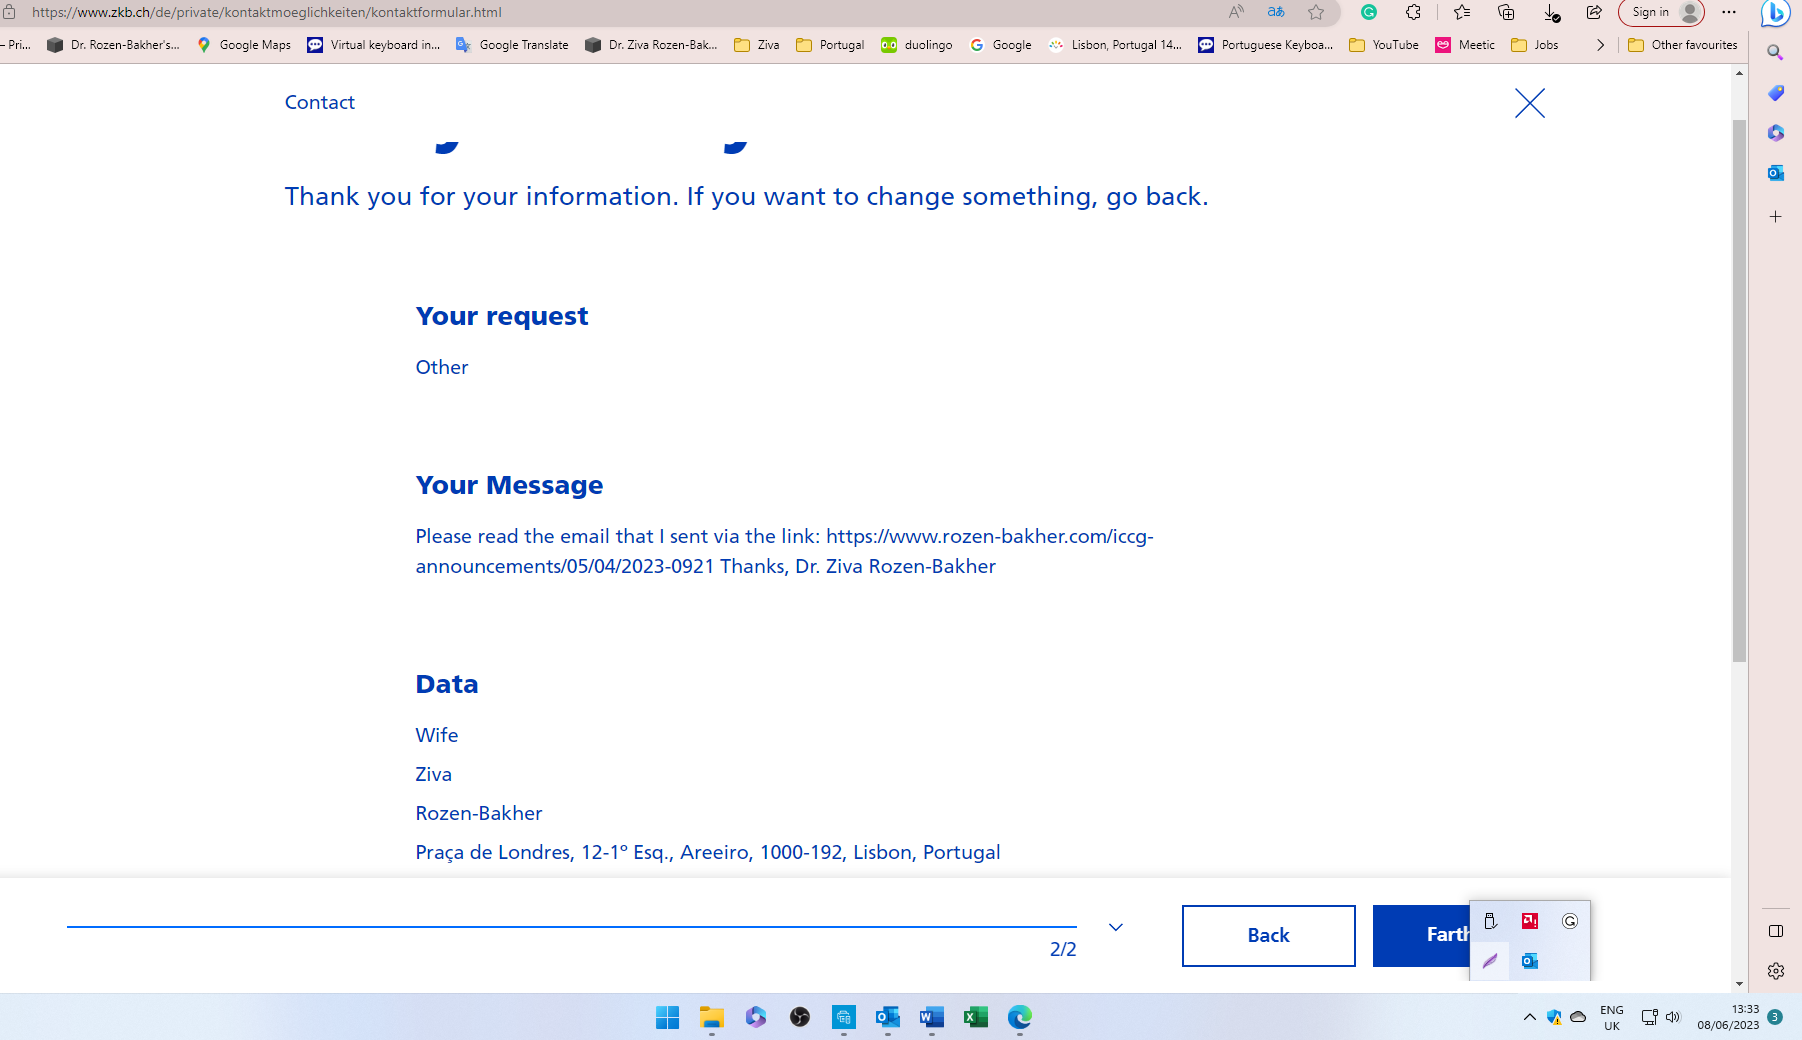Open Windows Security tray icon
The height and width of the screenshot is (1040, 1802).
pyautogui.click(x=1554, y=1017)
